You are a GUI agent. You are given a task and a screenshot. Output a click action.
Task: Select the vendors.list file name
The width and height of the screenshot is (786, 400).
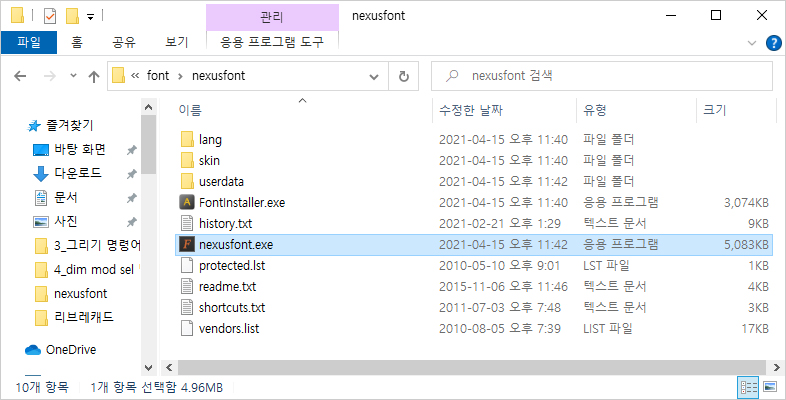(x=229, y=329)
